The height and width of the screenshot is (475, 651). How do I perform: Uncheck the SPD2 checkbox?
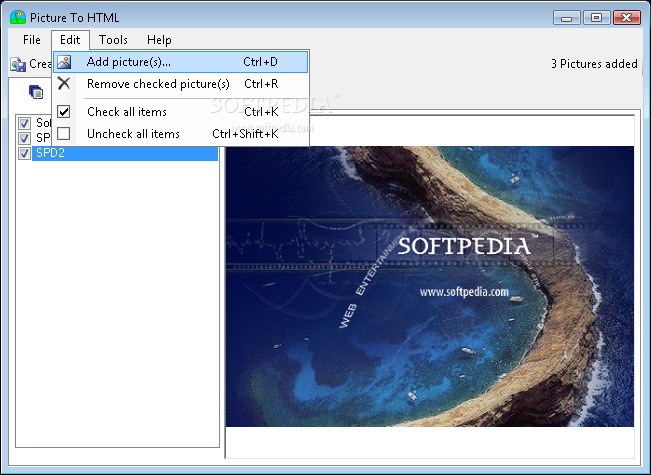[24, 153]
